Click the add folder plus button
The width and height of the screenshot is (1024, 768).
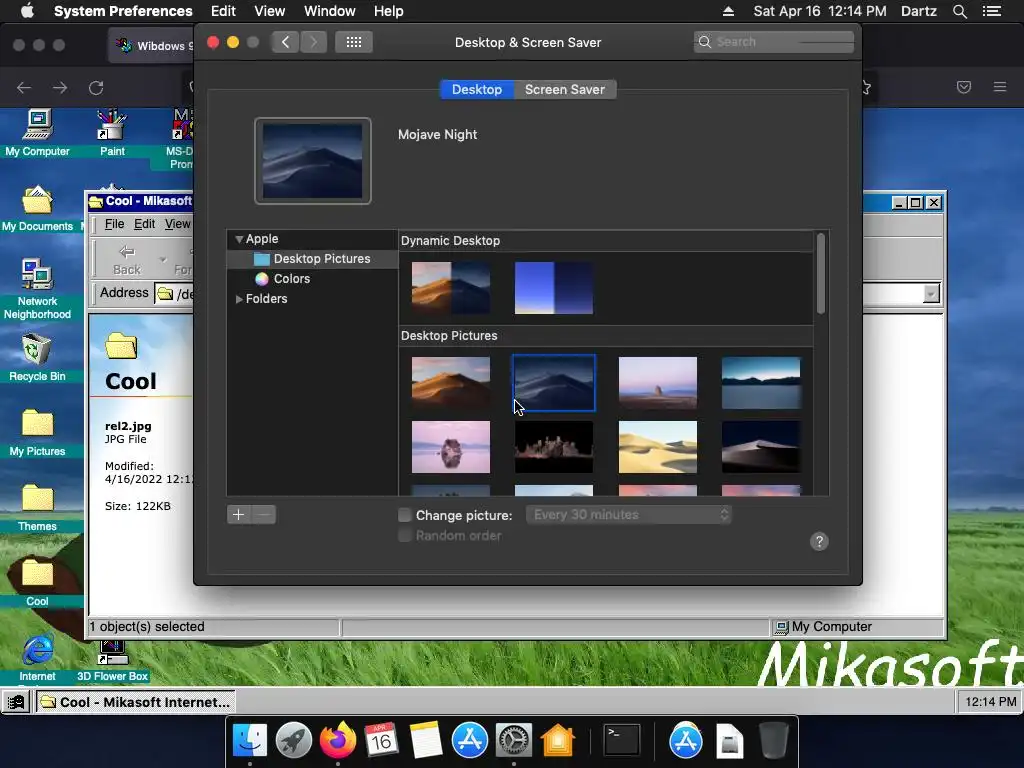(x=238, y=515)
